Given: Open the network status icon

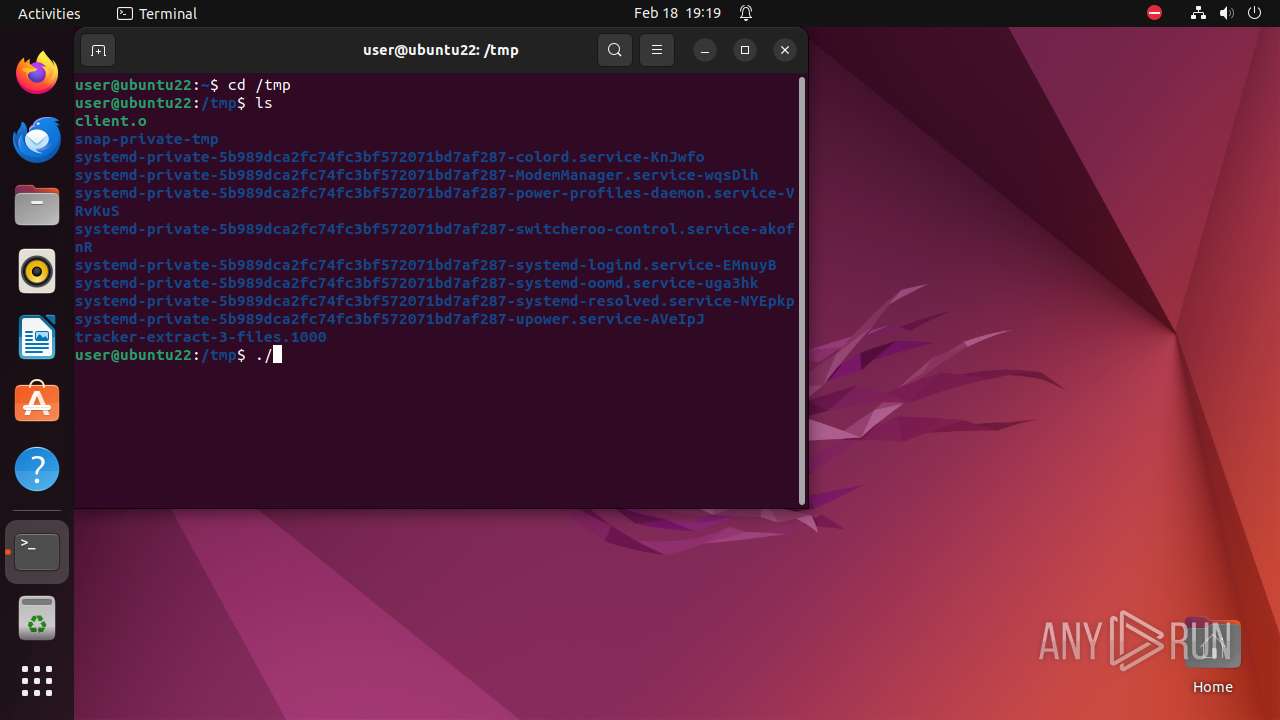Looking at the screenshot, I should point(1199,13).
